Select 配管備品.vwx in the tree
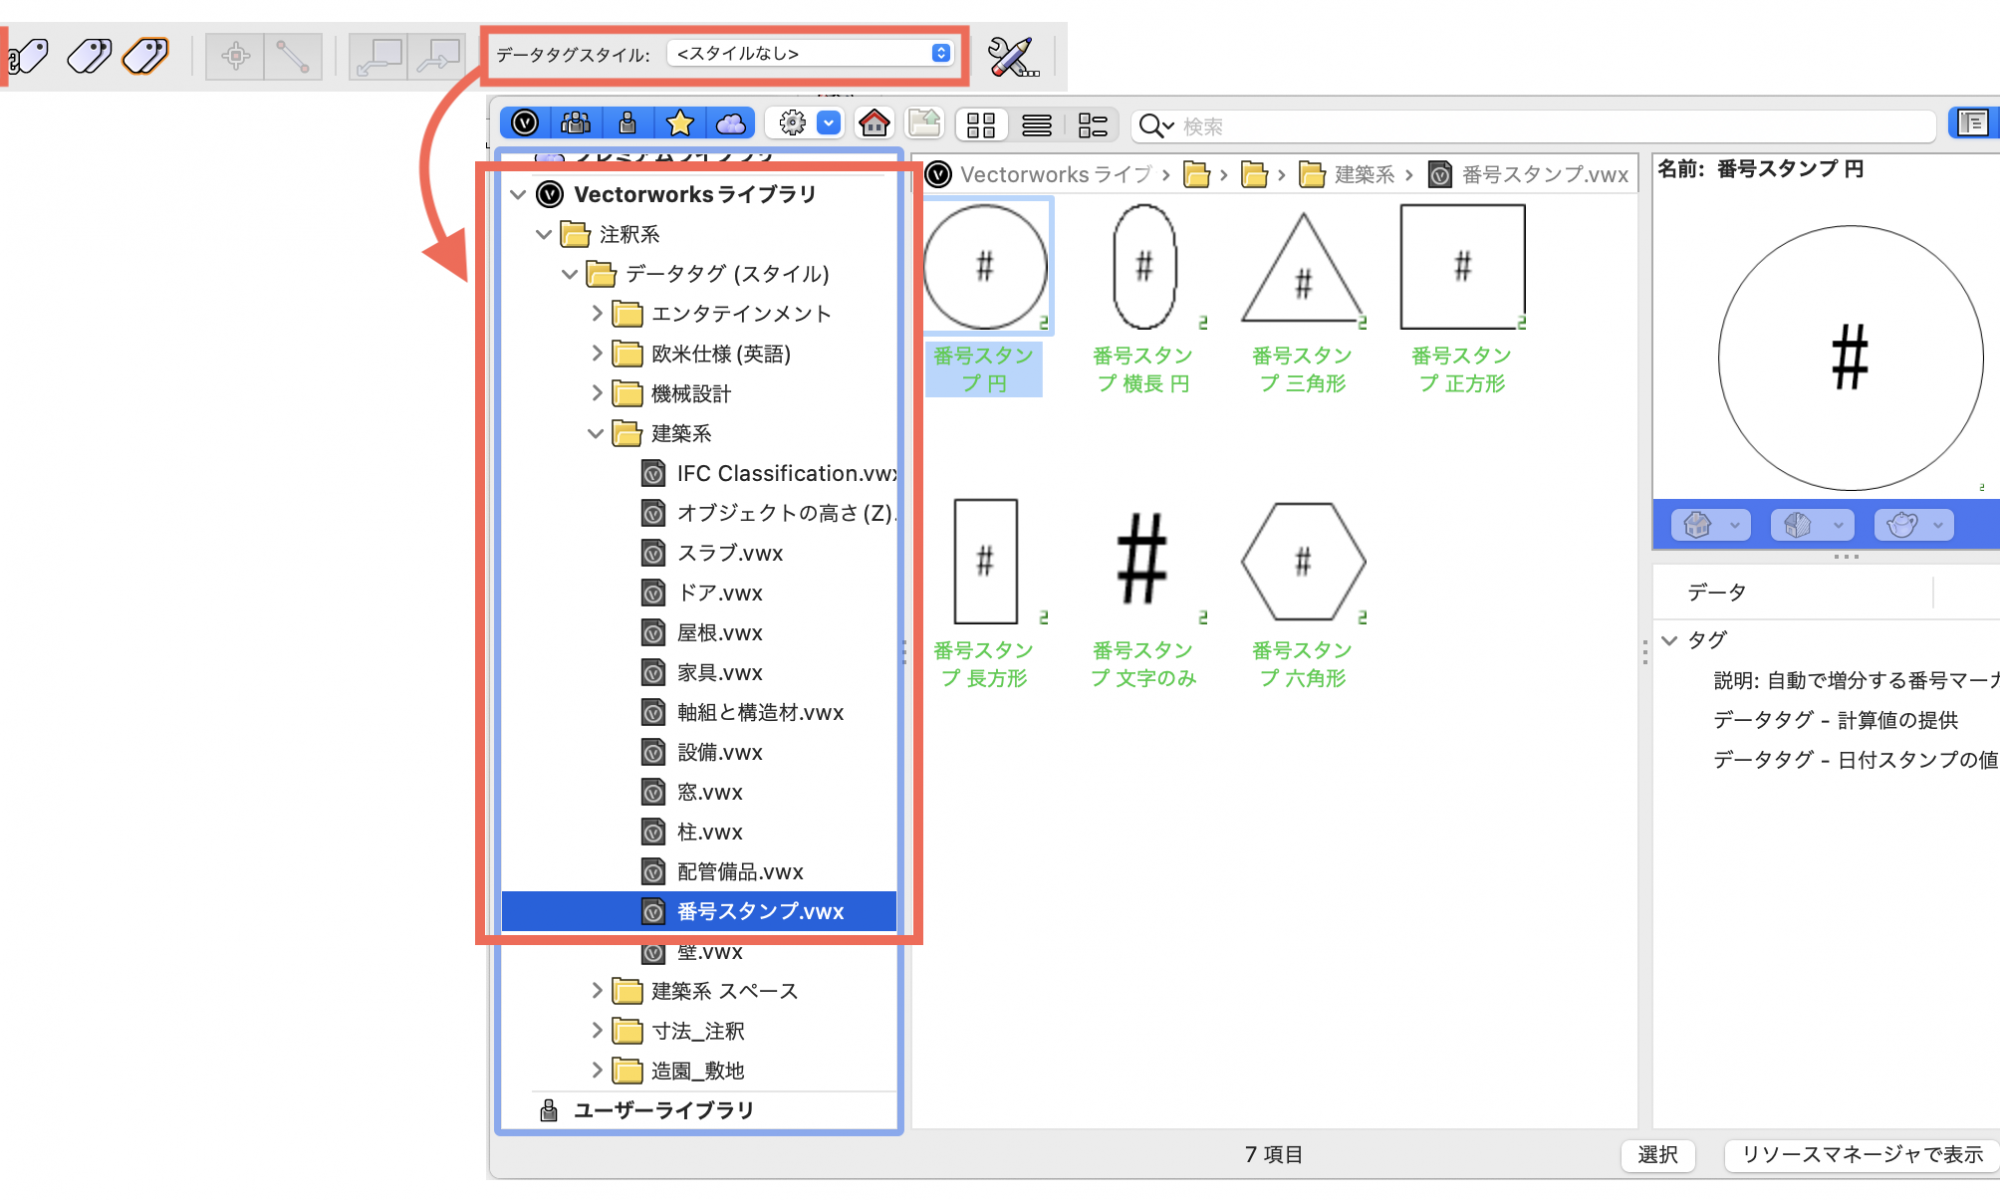This screenshot has width=2000, height=1200. point(722,872)
